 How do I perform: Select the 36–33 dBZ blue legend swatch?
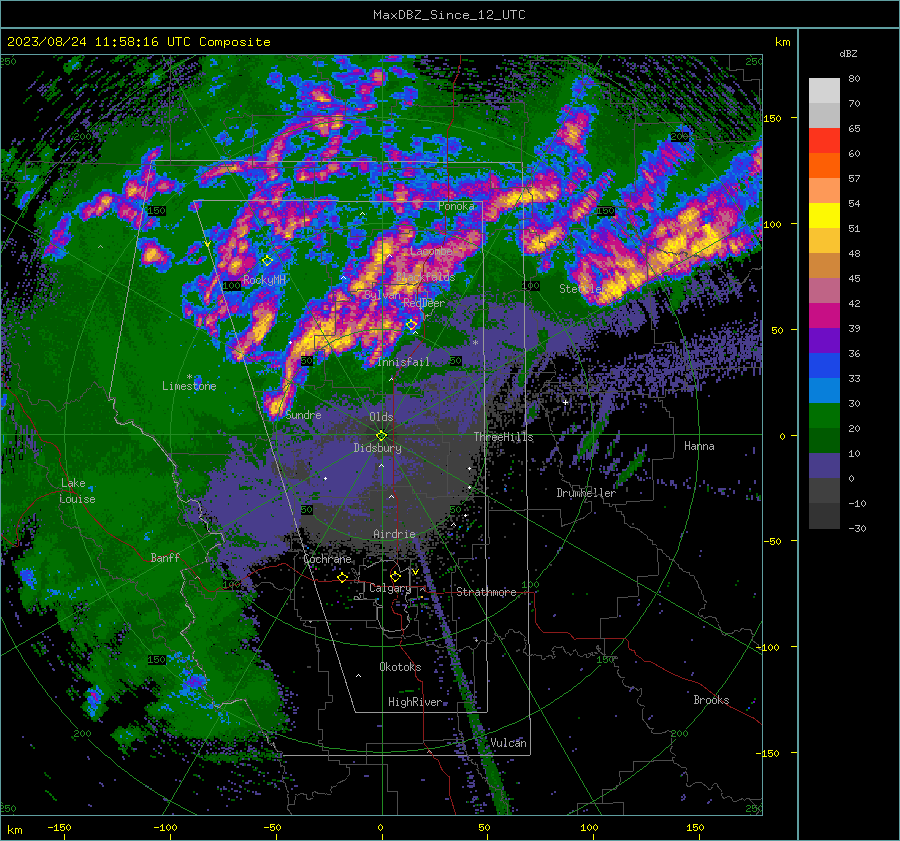[x=824, y=366]
